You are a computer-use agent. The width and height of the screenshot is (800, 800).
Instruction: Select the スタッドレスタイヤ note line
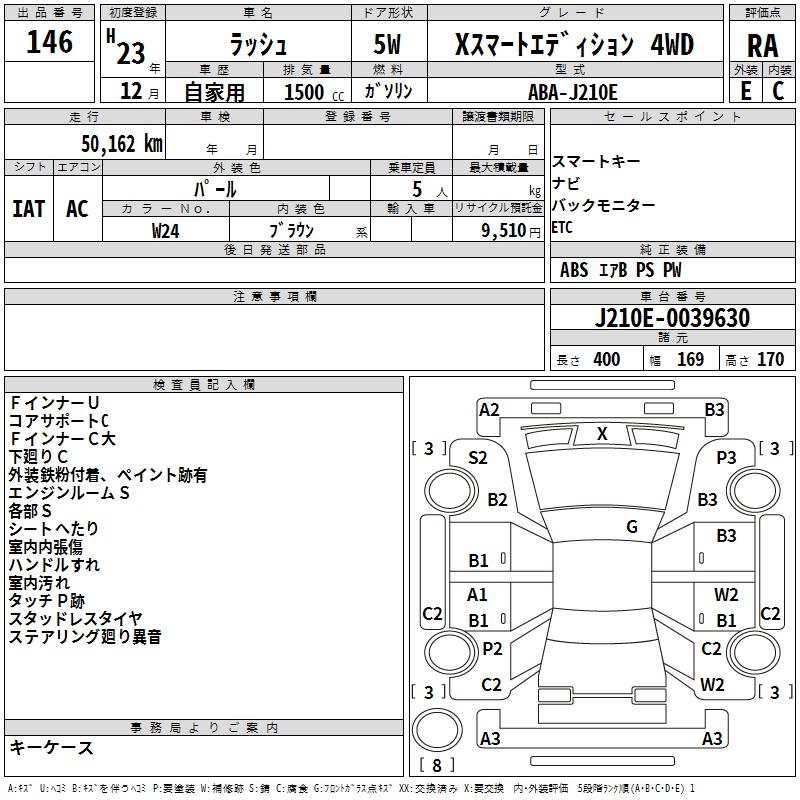pyautogui.click(x=75, y=618)
